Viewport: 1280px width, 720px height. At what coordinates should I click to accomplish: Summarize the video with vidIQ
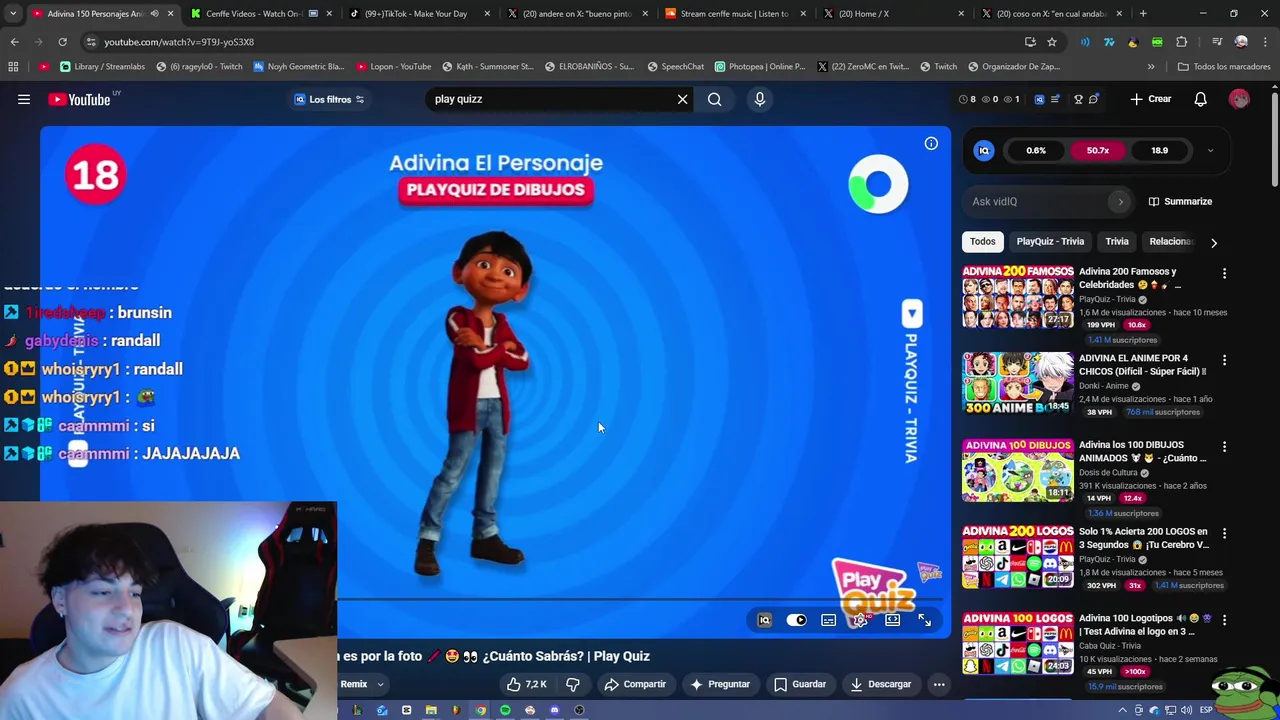pyautogui.click(x=1180, y=201)
